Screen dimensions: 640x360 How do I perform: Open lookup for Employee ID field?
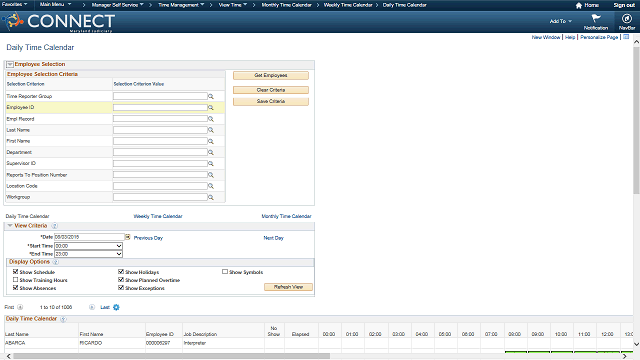click(211, 108)
